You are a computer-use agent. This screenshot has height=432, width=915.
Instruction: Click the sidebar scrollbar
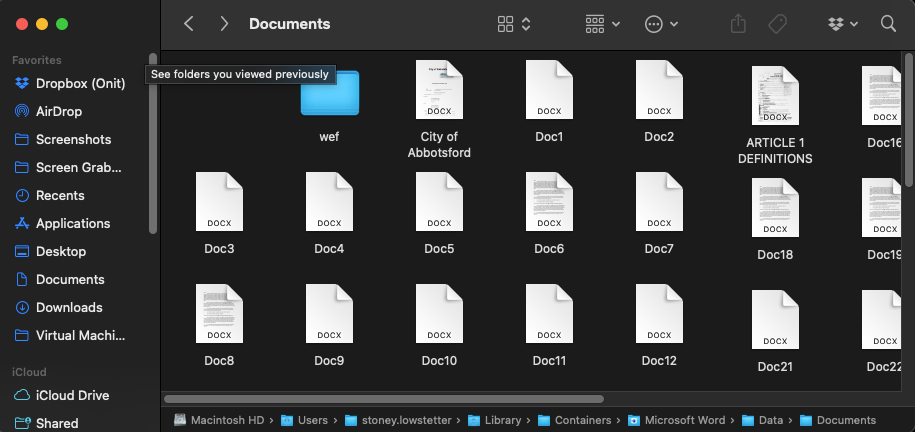coord(153,144)
